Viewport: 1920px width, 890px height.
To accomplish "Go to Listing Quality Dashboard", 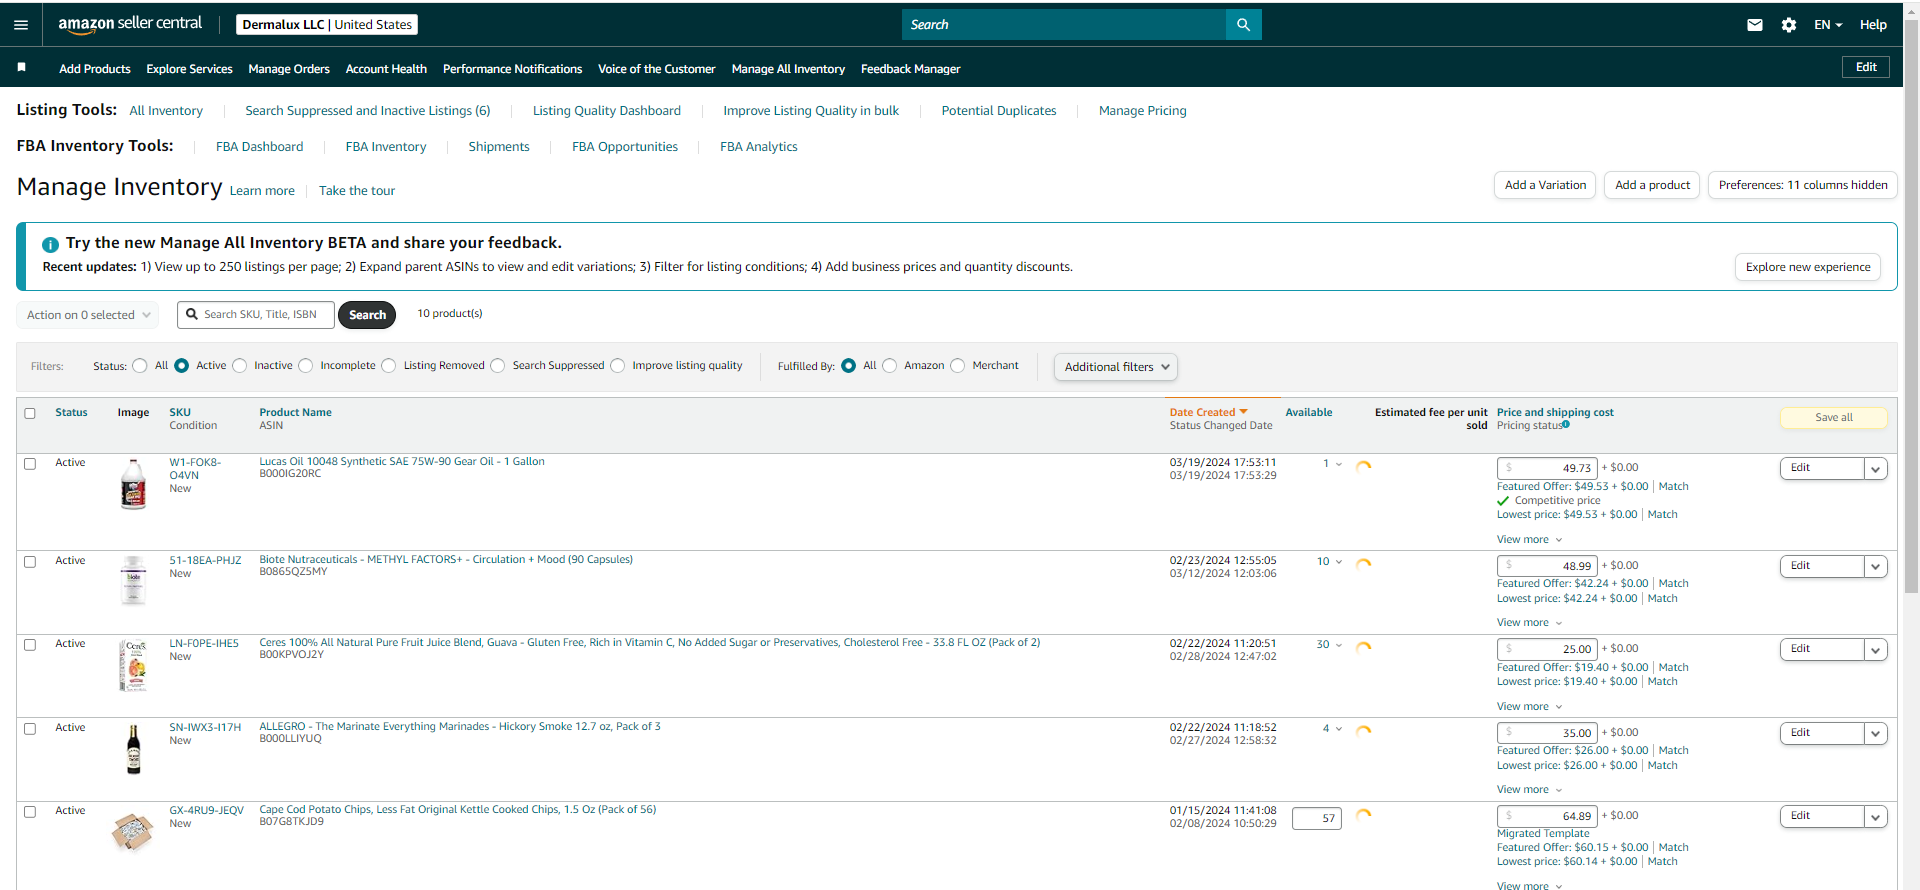I will (607, 111).
